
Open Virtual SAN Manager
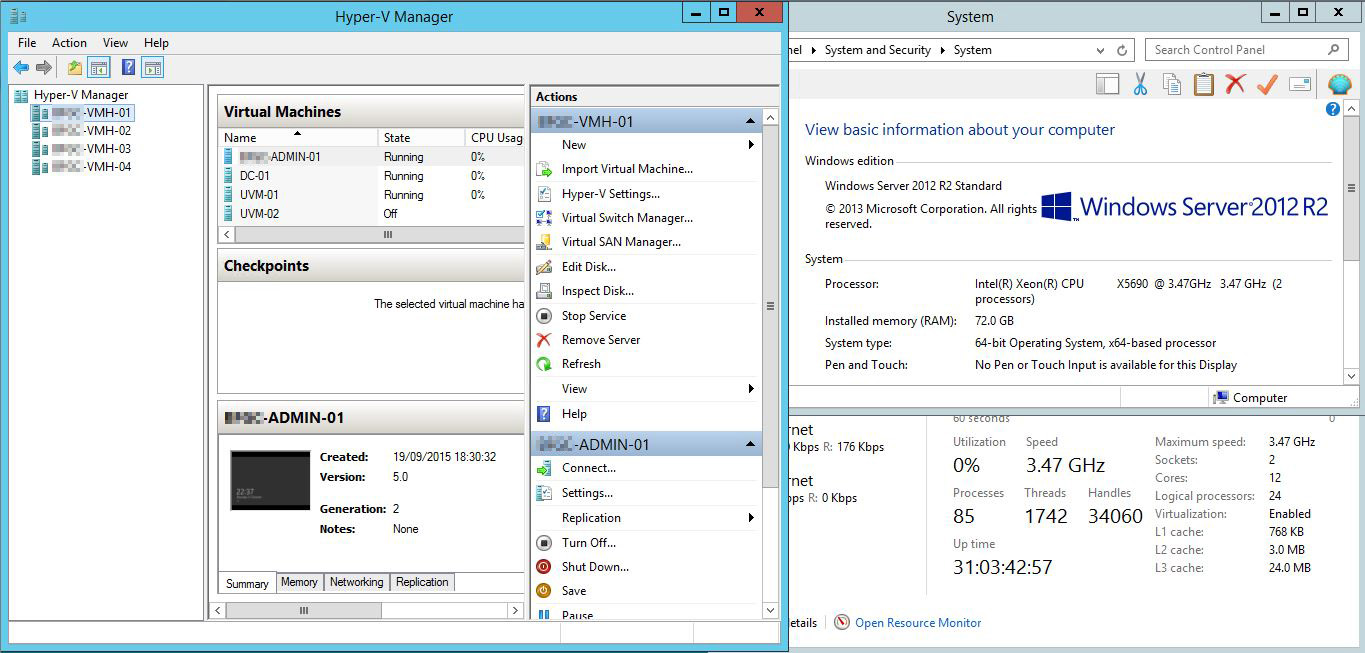pos(620,242)
